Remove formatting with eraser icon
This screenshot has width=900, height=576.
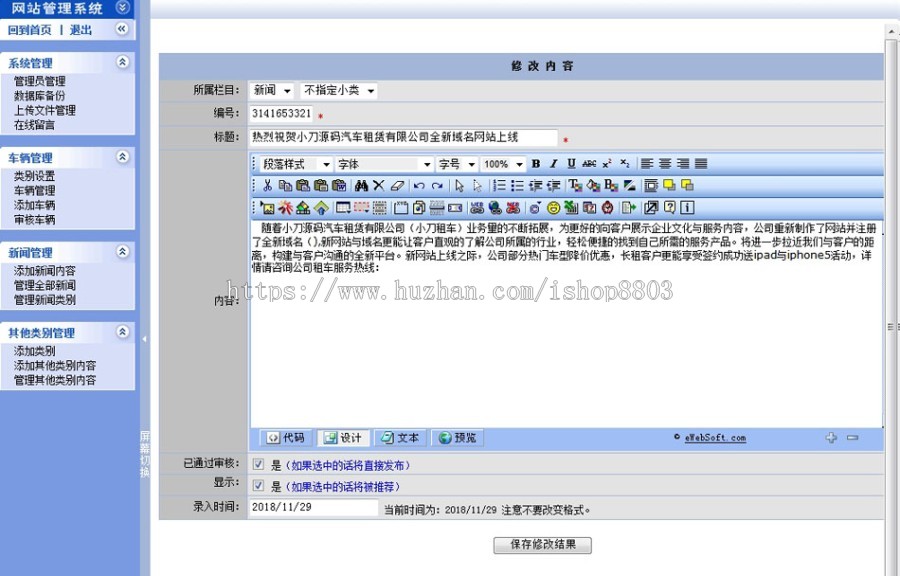pos(397,185)
